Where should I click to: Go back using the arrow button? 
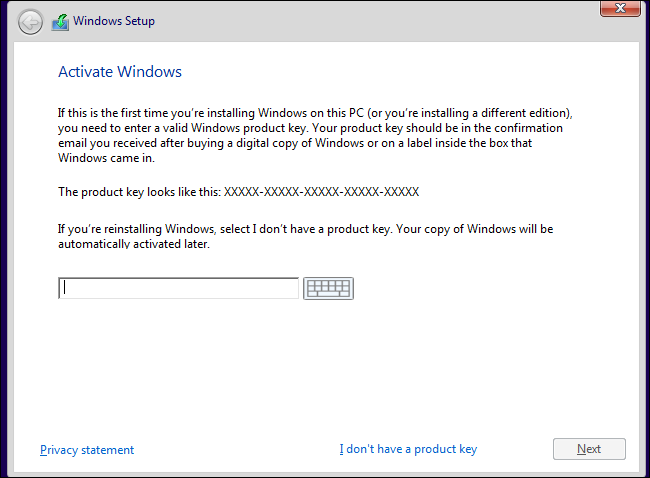pyautogui.click(x=31, y=21)
